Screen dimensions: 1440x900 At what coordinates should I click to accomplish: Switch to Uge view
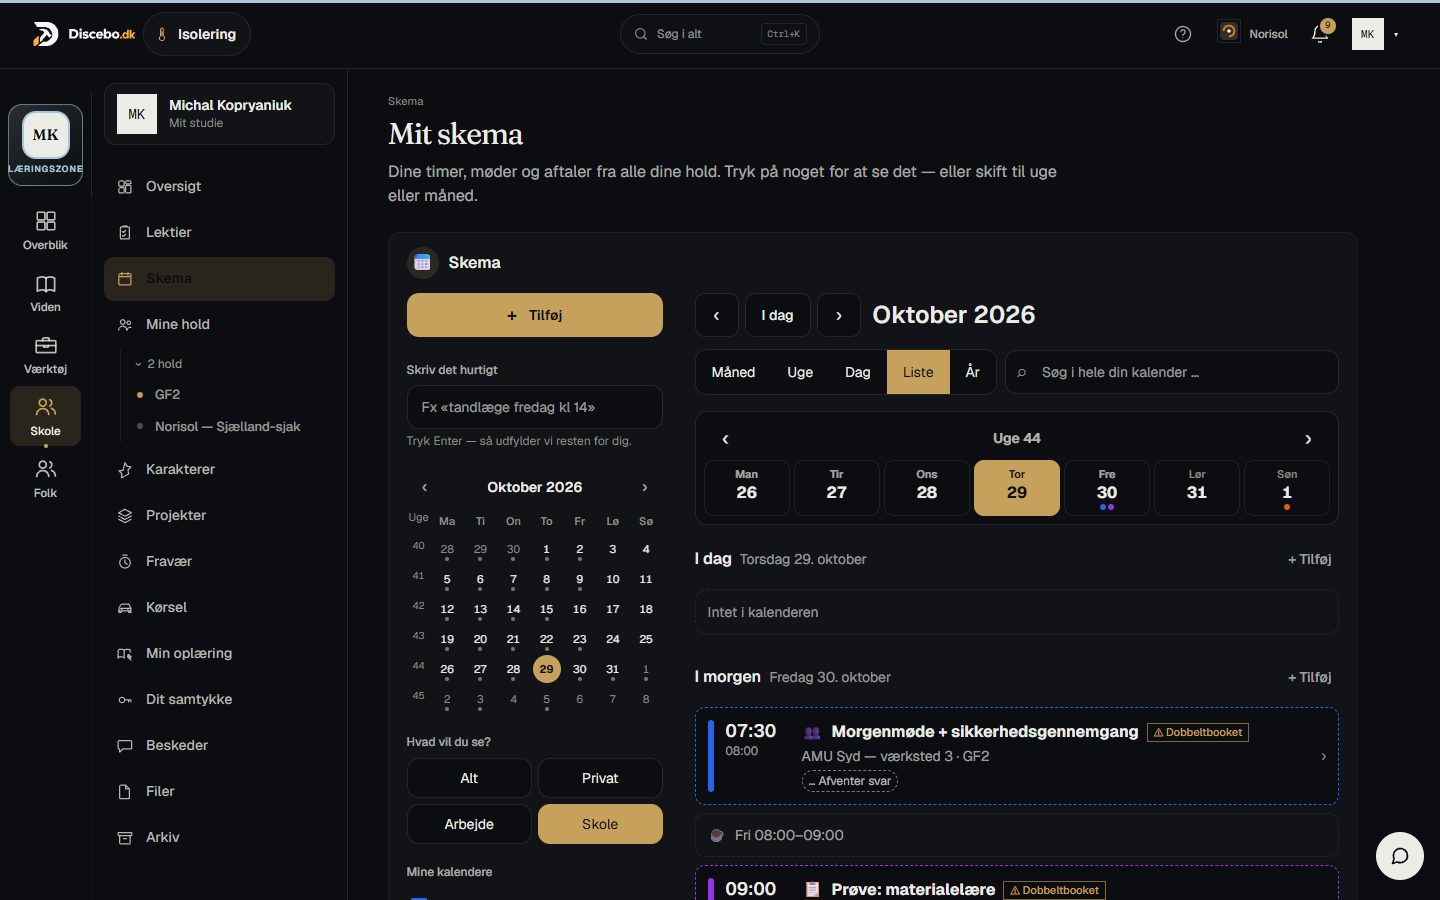point(800,372)
